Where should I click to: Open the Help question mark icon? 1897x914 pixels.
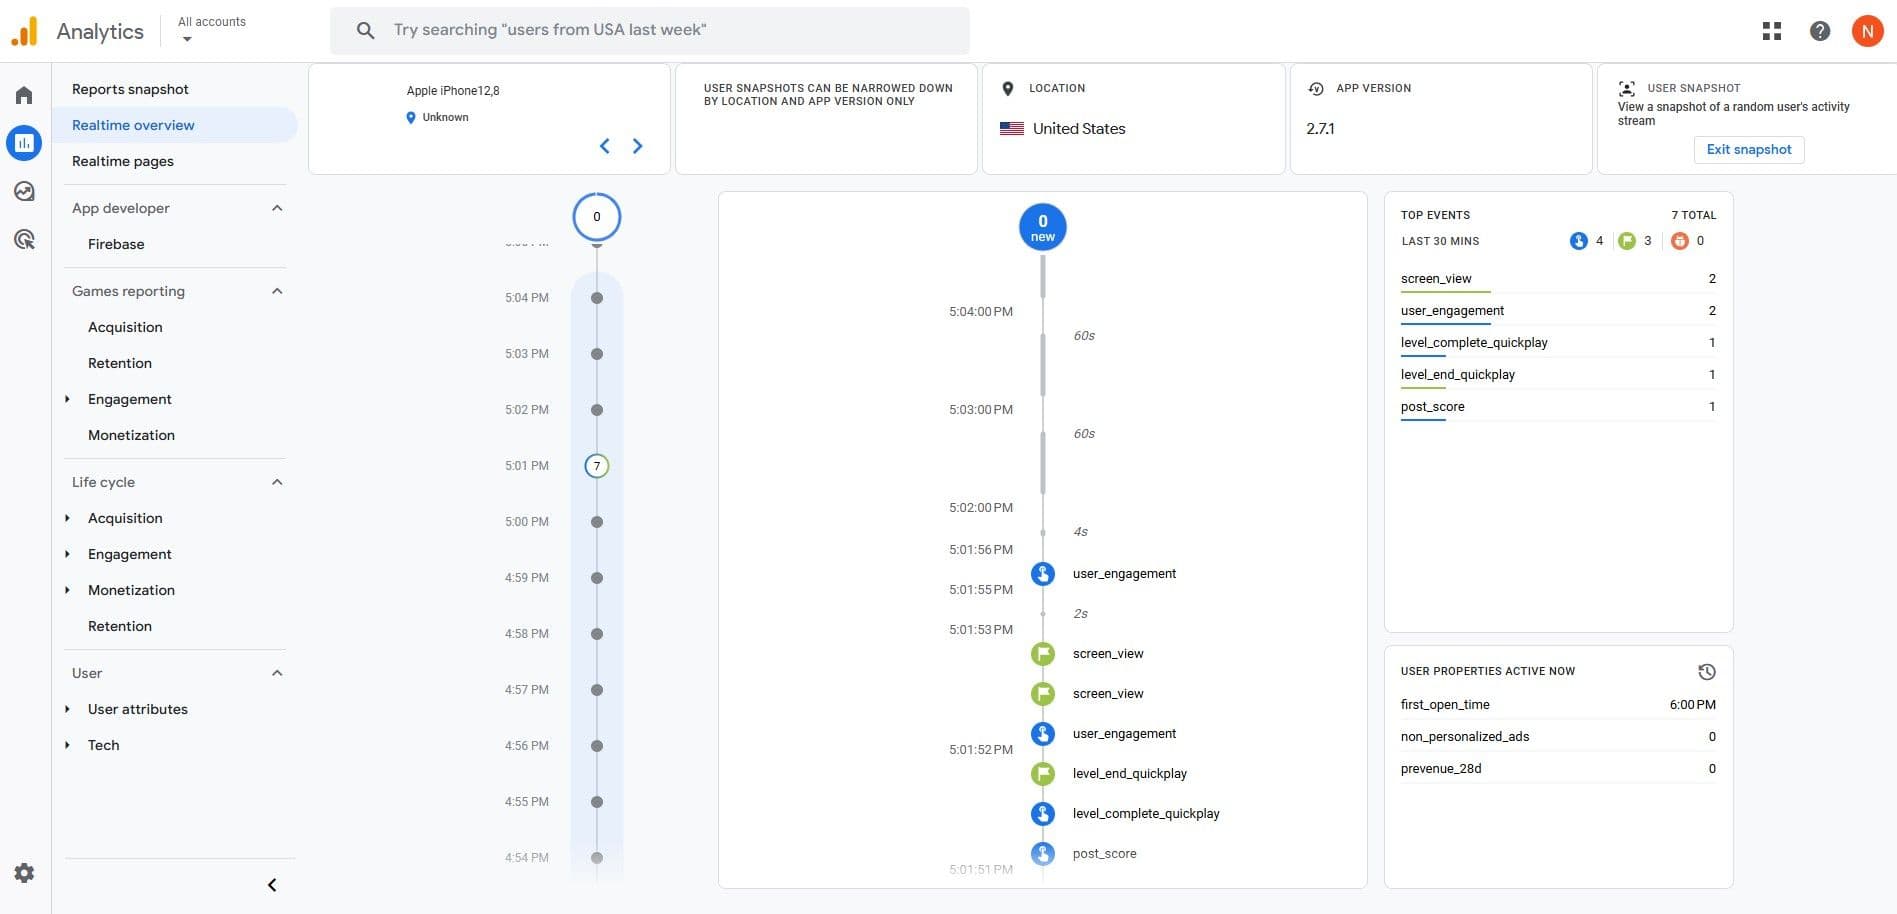[1819, 31]
